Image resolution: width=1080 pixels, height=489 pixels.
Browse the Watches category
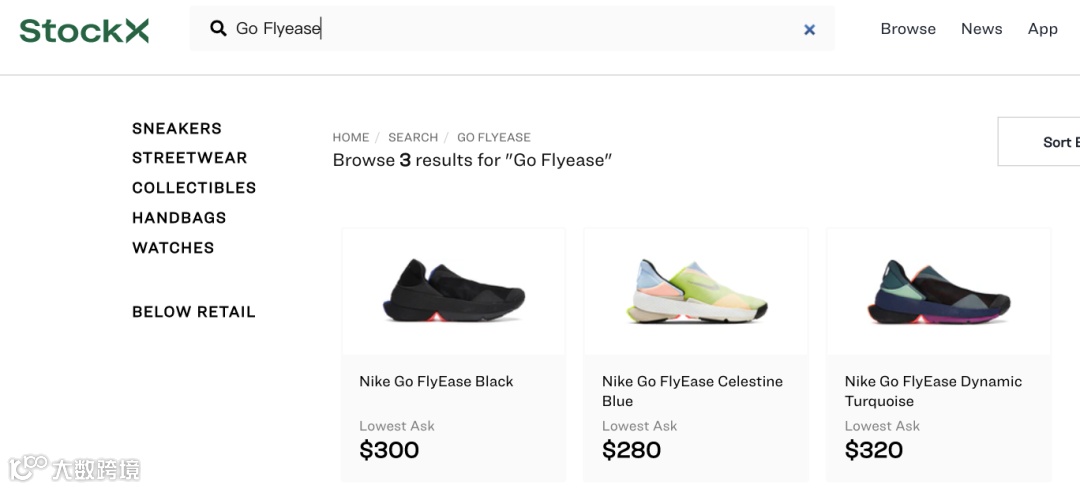pos(173,248)
